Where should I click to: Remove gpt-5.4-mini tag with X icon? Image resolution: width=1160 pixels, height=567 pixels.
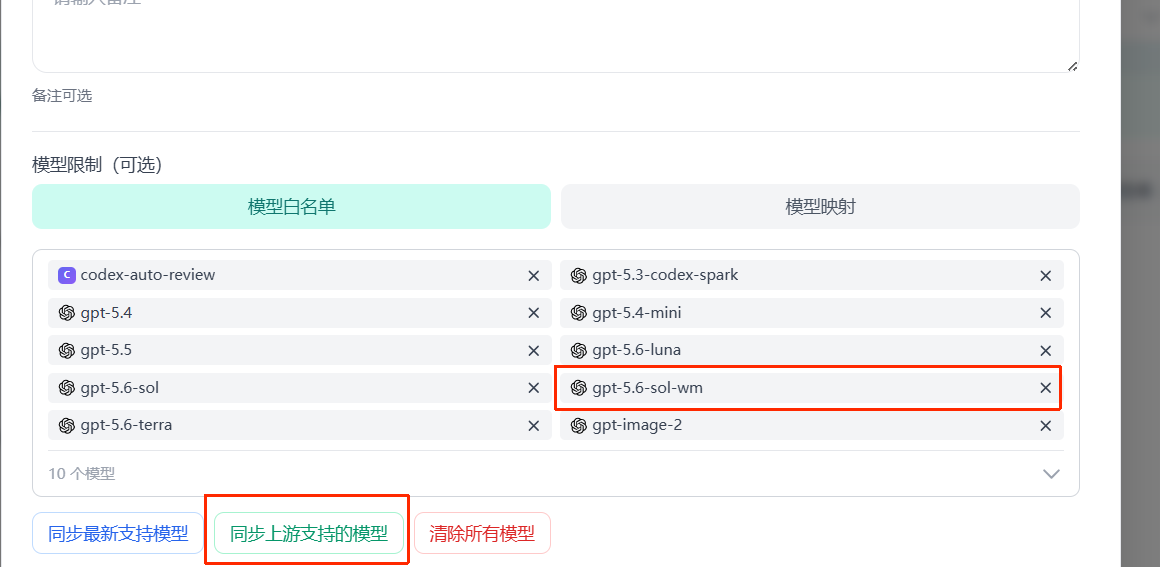[1045, 313]
